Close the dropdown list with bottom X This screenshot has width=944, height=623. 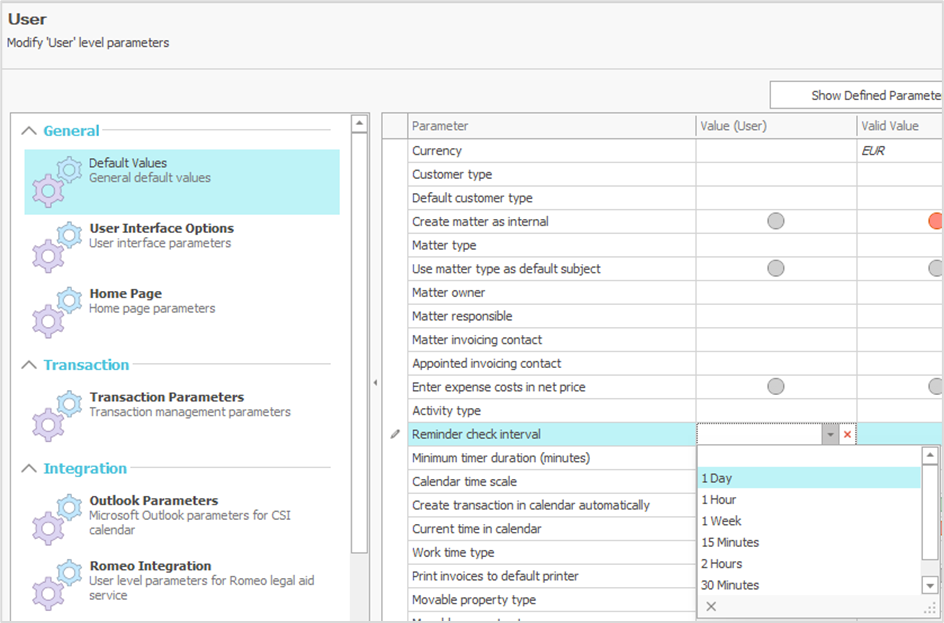tap(711, 606)
